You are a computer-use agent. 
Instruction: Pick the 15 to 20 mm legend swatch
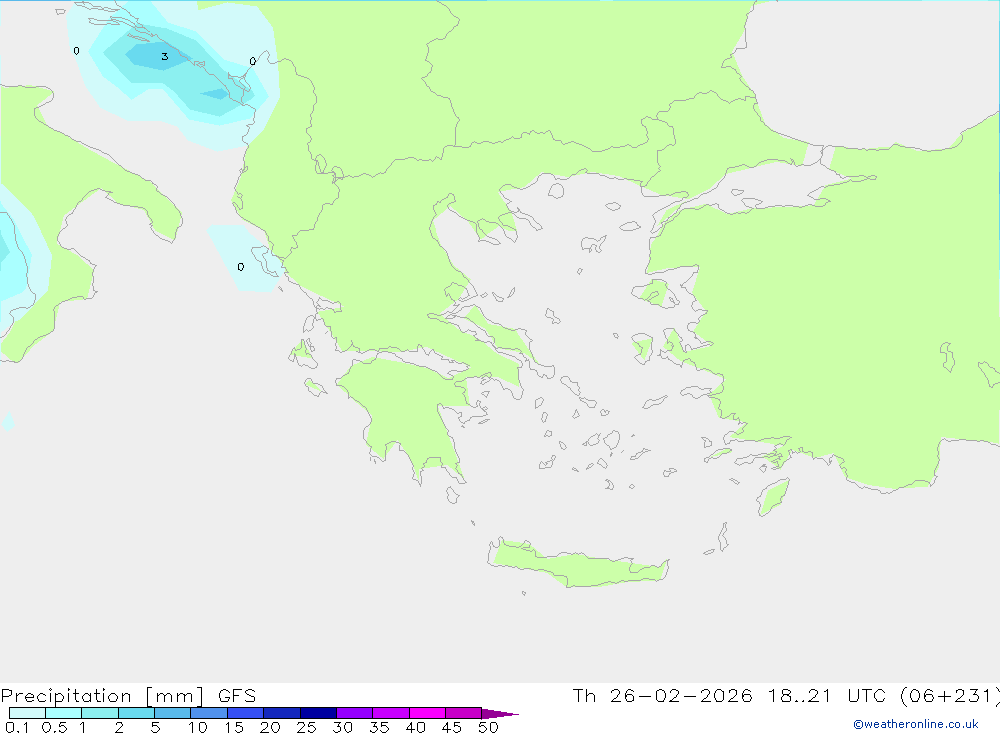point(246,713)
